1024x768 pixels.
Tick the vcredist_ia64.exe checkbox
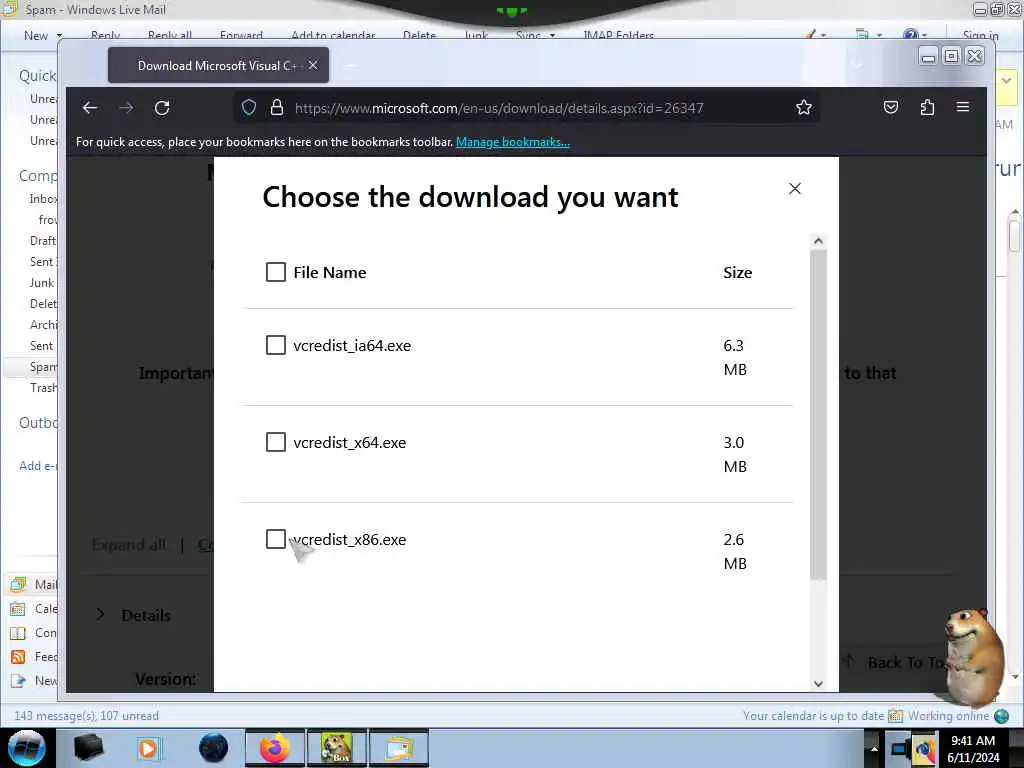[x=276, y=345]
